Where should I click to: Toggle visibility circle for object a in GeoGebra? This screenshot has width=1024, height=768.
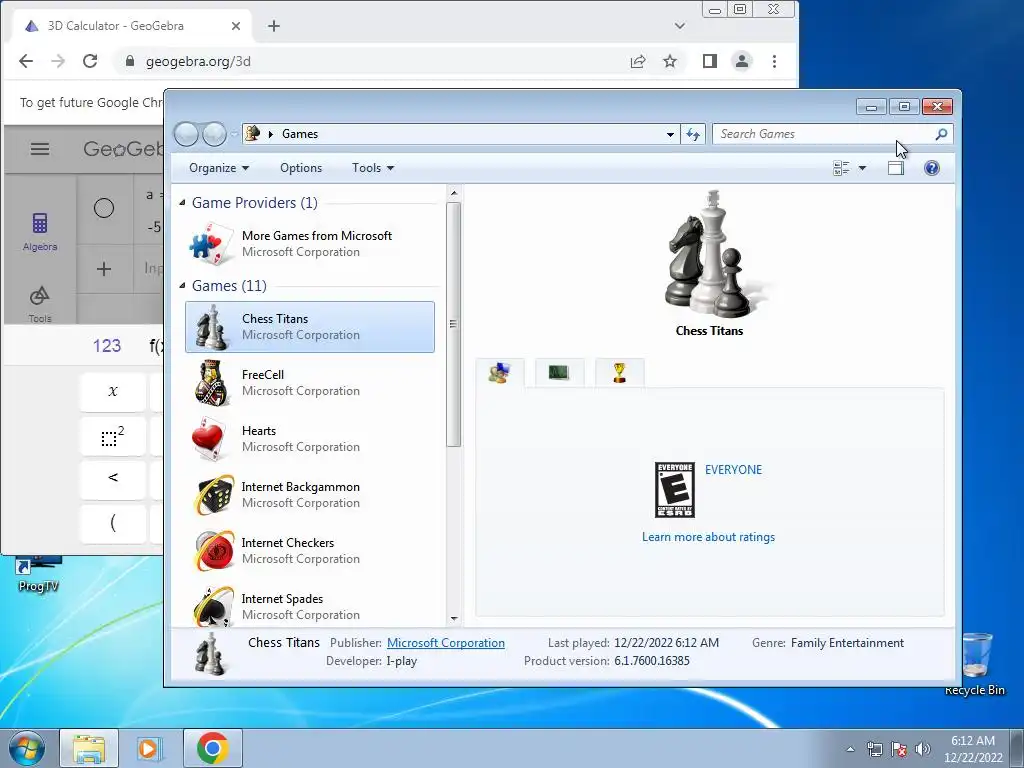[104, 208]
